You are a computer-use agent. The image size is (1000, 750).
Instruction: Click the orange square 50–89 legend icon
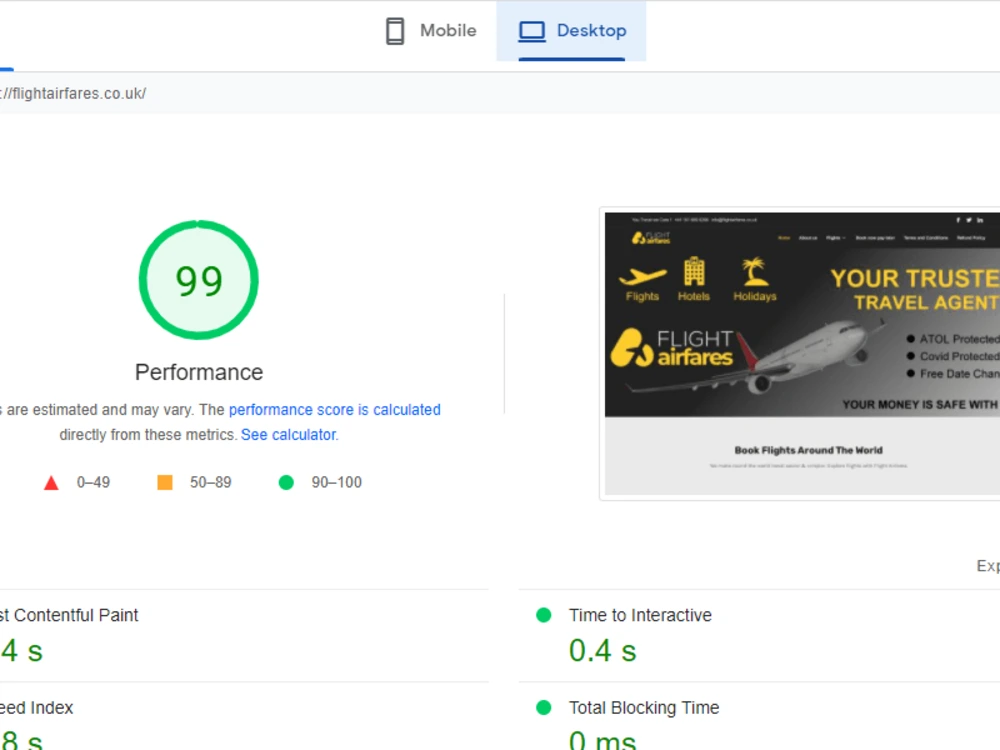click(165, 482)
